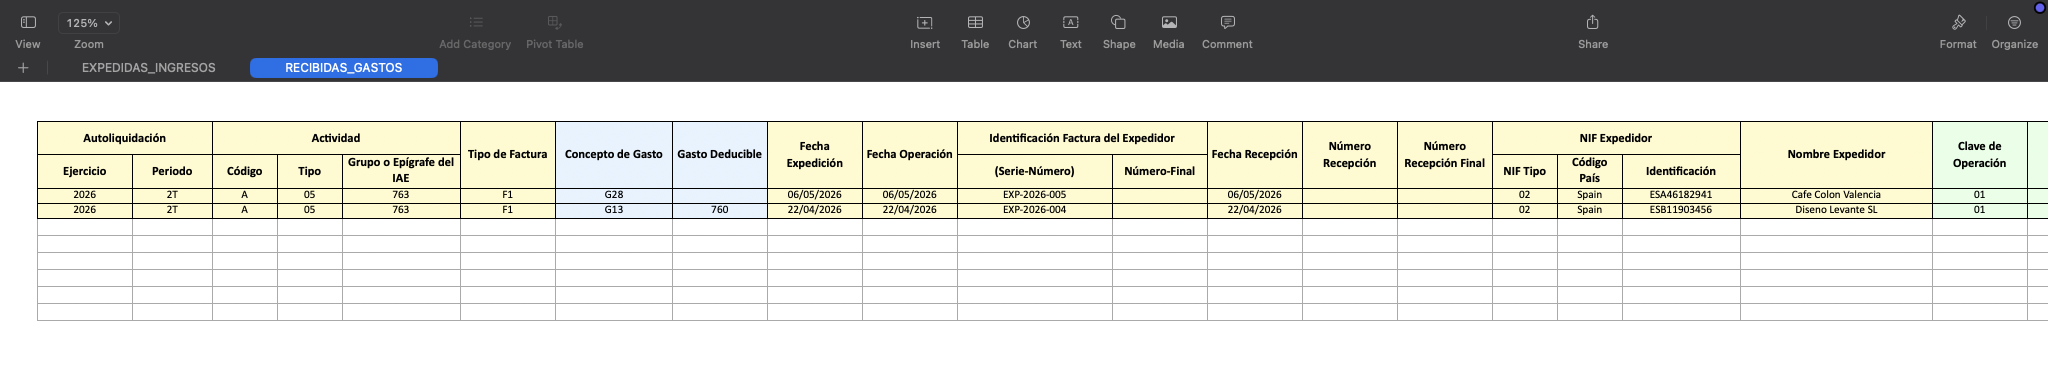Select the 760 Gasto Deducible cell
2048x370 pixels.
[x=720, y=210]
